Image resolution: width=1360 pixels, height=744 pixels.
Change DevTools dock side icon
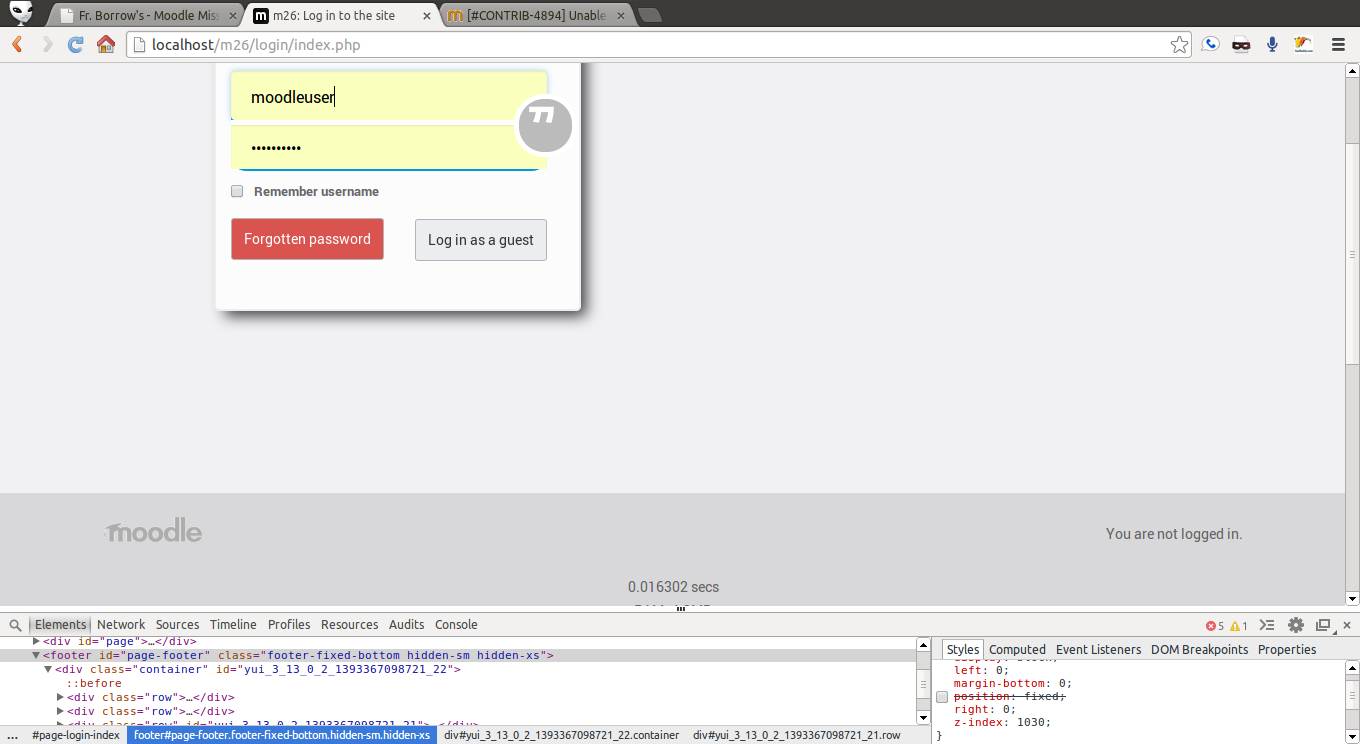(x=1324, y=625)
